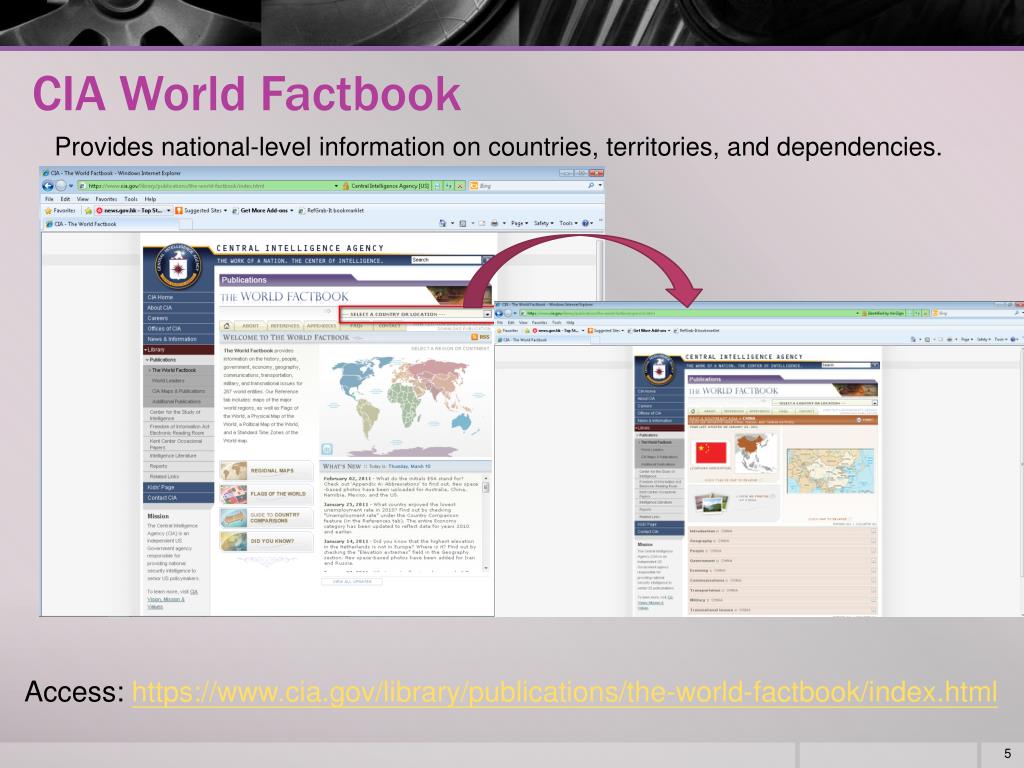Open Offices of CIA in sidebar
1024x768 pixels.
click(178, 328)
